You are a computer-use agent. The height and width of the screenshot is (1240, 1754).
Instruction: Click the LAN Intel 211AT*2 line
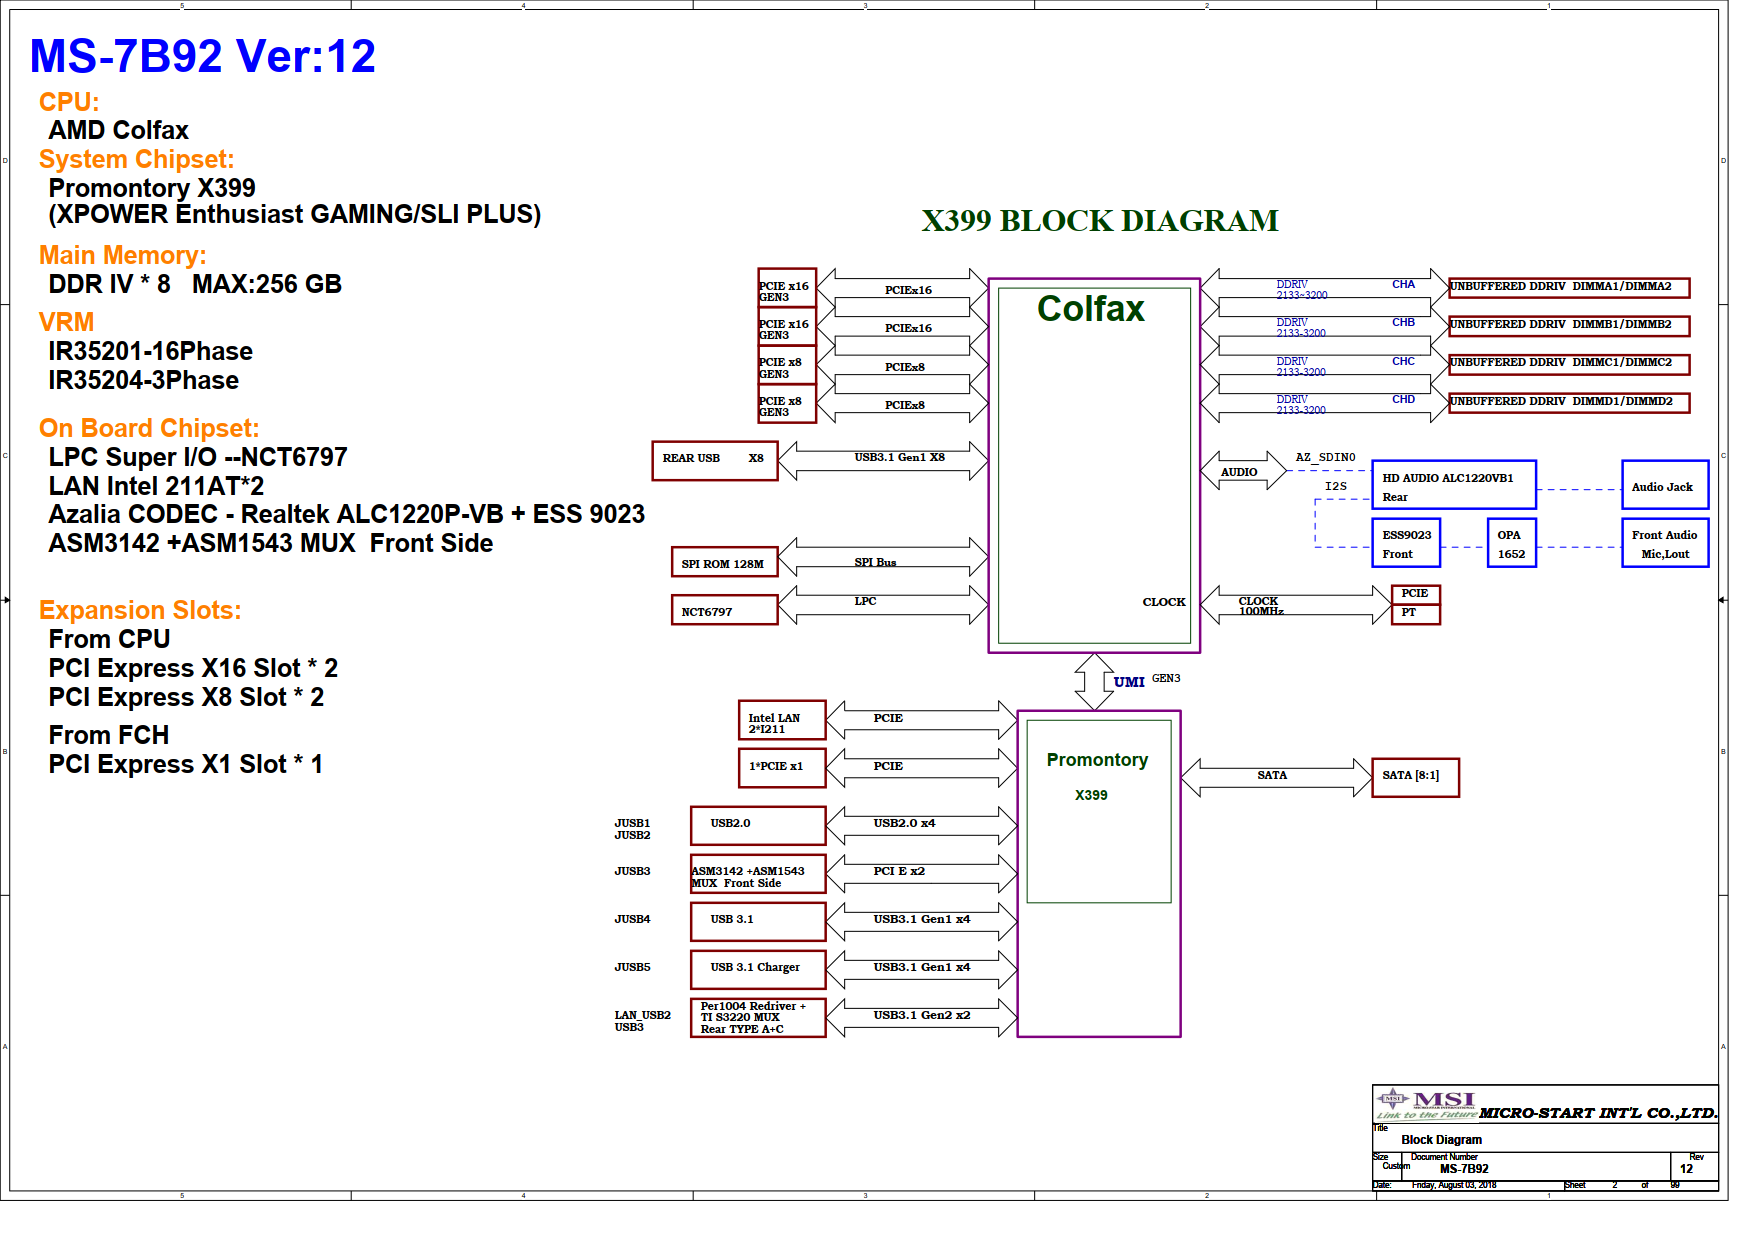tap(156, 486)
